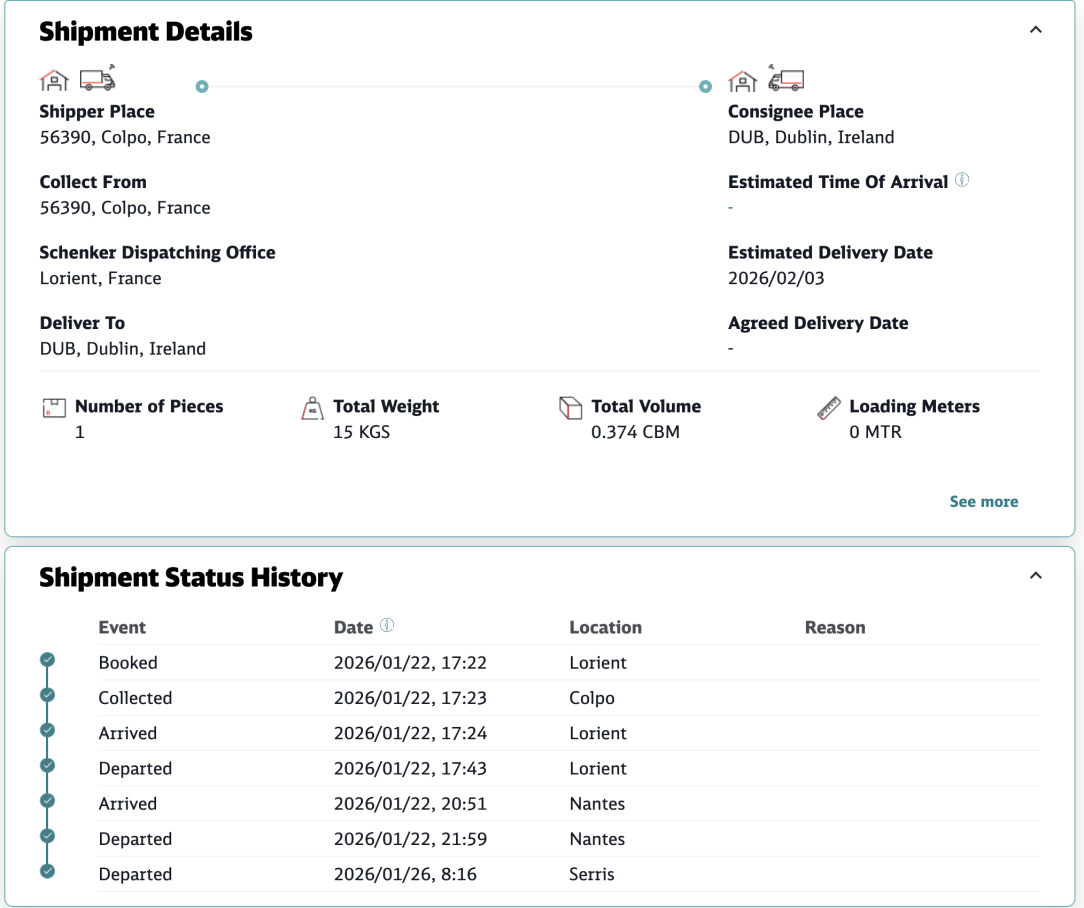
Task: Click the Loading Meters ruler icon
Action: pos(828,408)
